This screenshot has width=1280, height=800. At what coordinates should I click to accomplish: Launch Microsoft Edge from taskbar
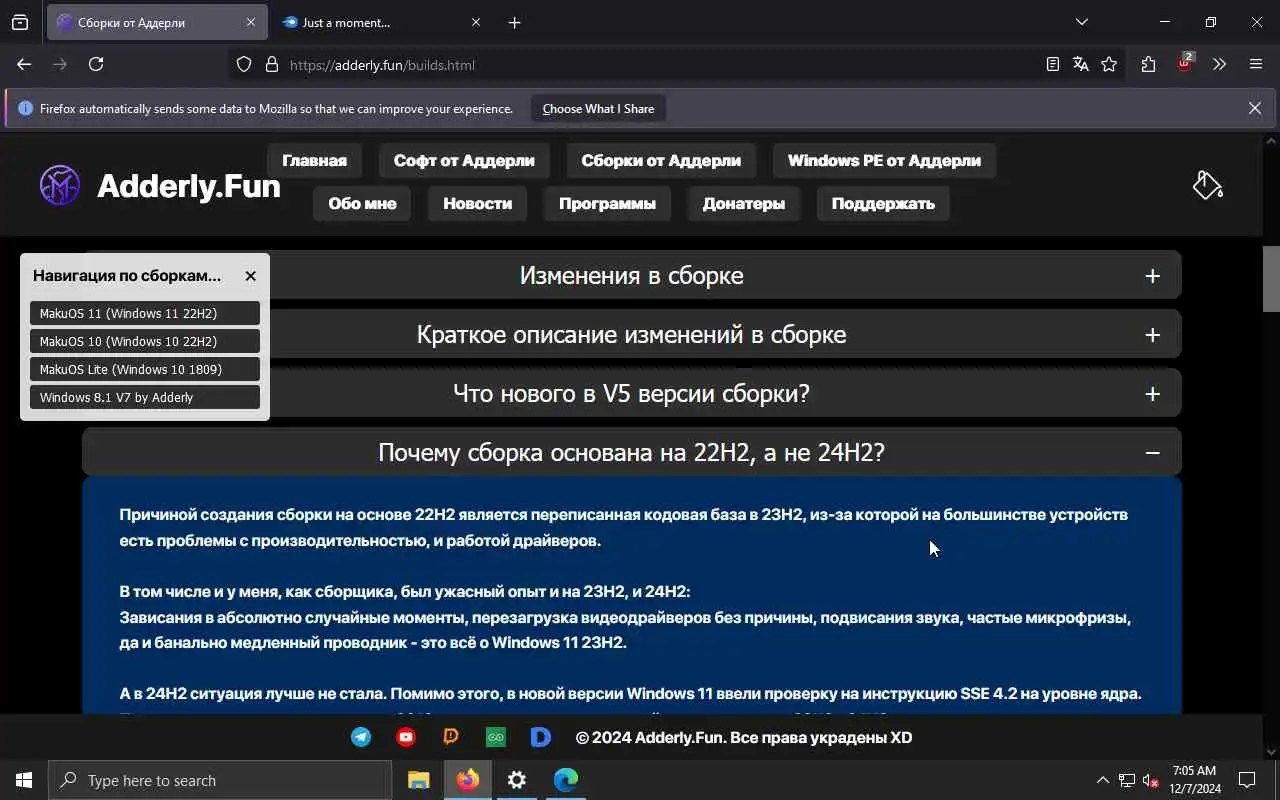(x=566, y=780)
